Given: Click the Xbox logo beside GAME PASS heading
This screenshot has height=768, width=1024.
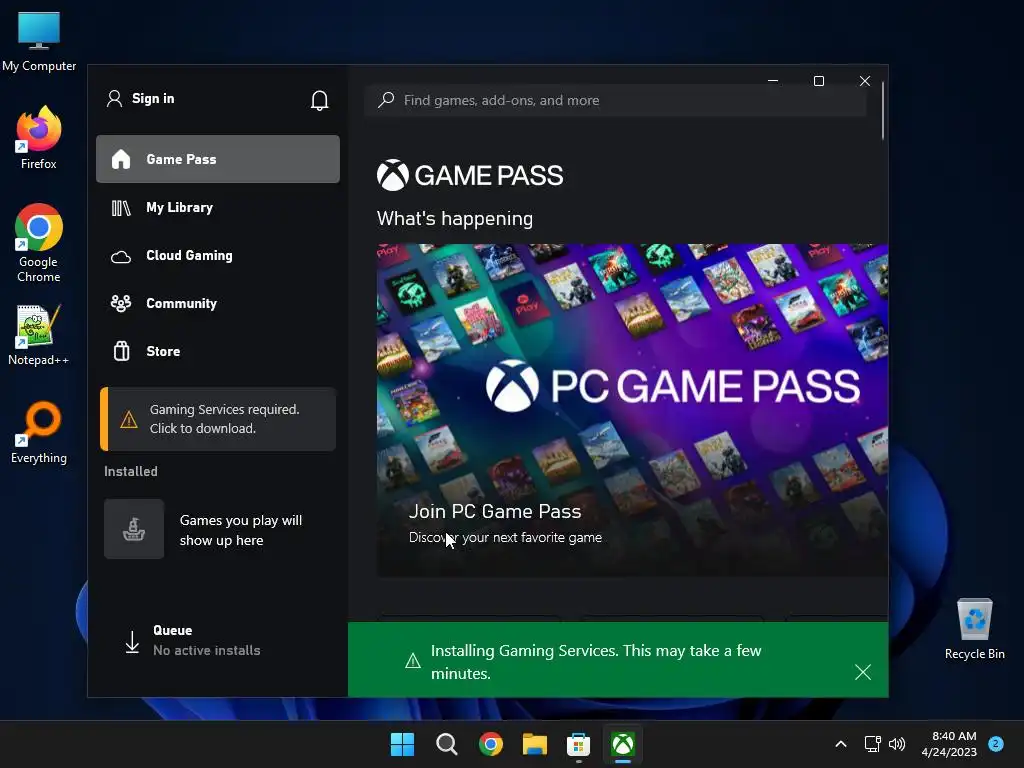Looking at the screenshot, I should [x=392, y=175].
